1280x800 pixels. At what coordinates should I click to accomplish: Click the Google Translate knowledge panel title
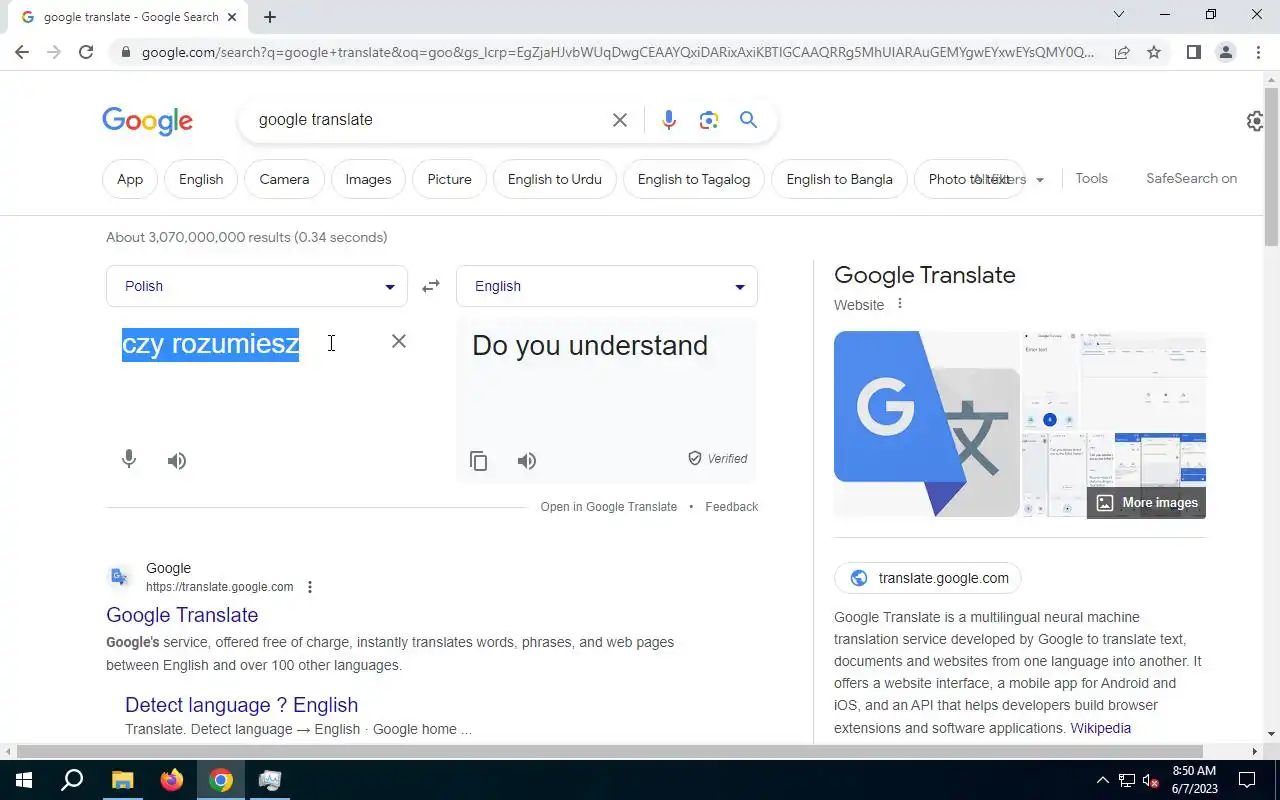click(x=924, y=275)
